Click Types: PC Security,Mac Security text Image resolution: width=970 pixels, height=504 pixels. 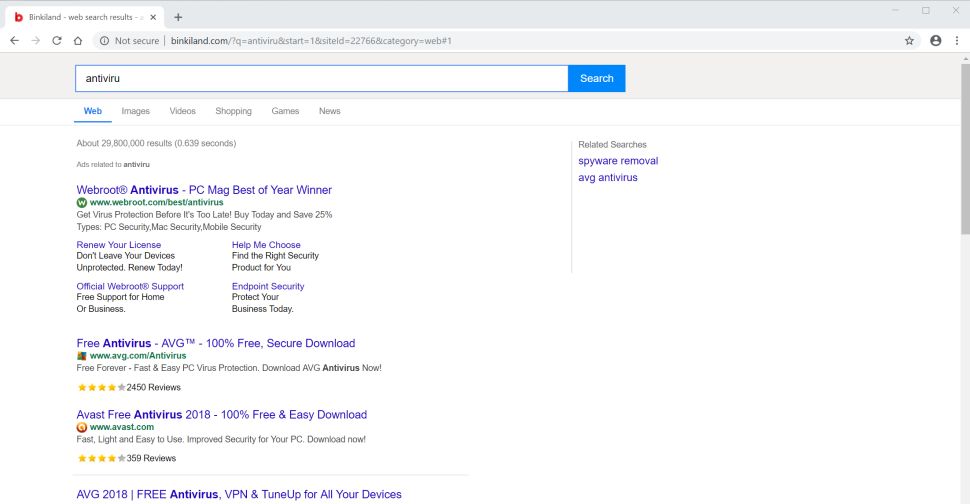tap(169, 227)
